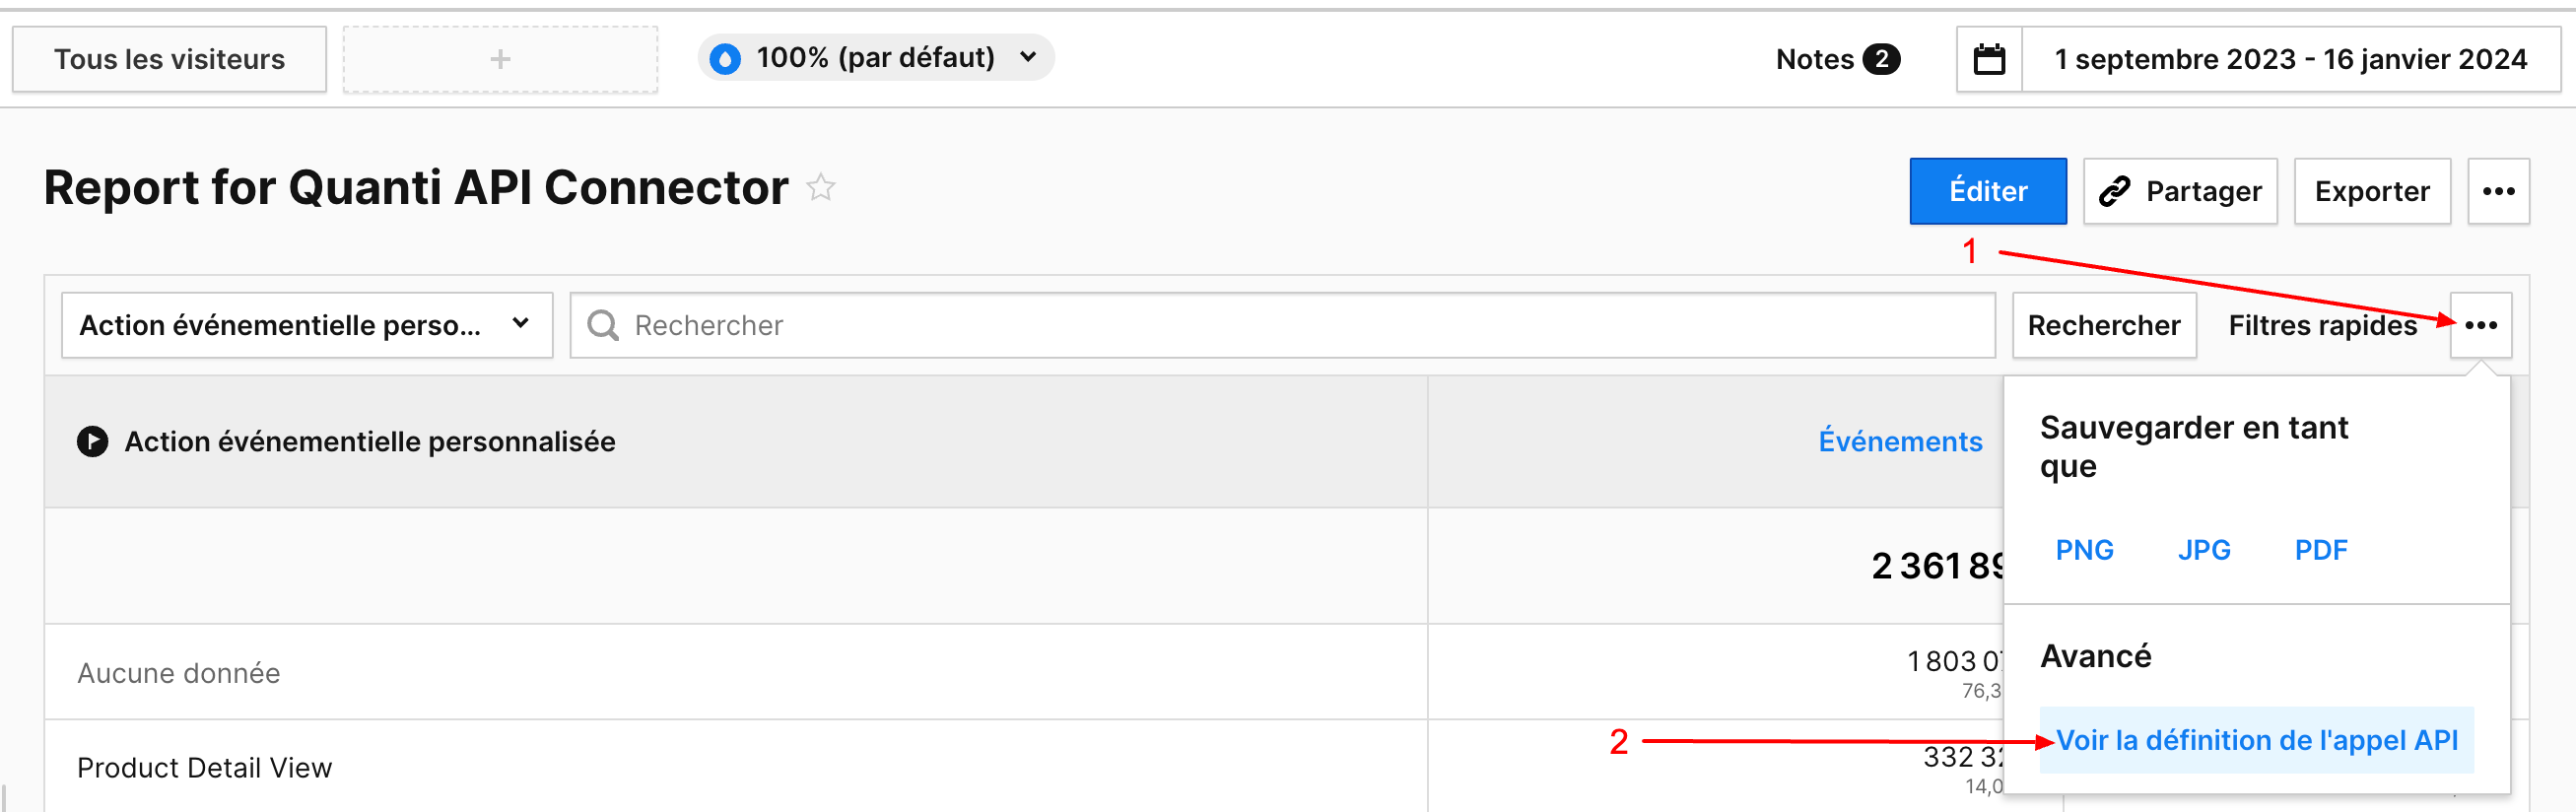Open the Action événementielle perso dropdown
Image resolution: width=2576 pixels, height=812 pixels.
coord(306,325)
